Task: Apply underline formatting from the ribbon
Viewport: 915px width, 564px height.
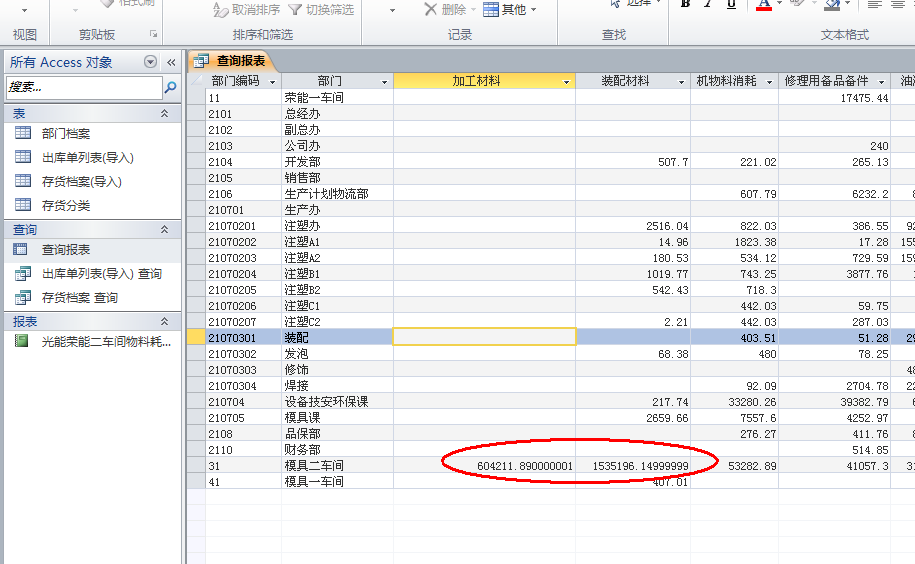Action: tap(731, 5)
